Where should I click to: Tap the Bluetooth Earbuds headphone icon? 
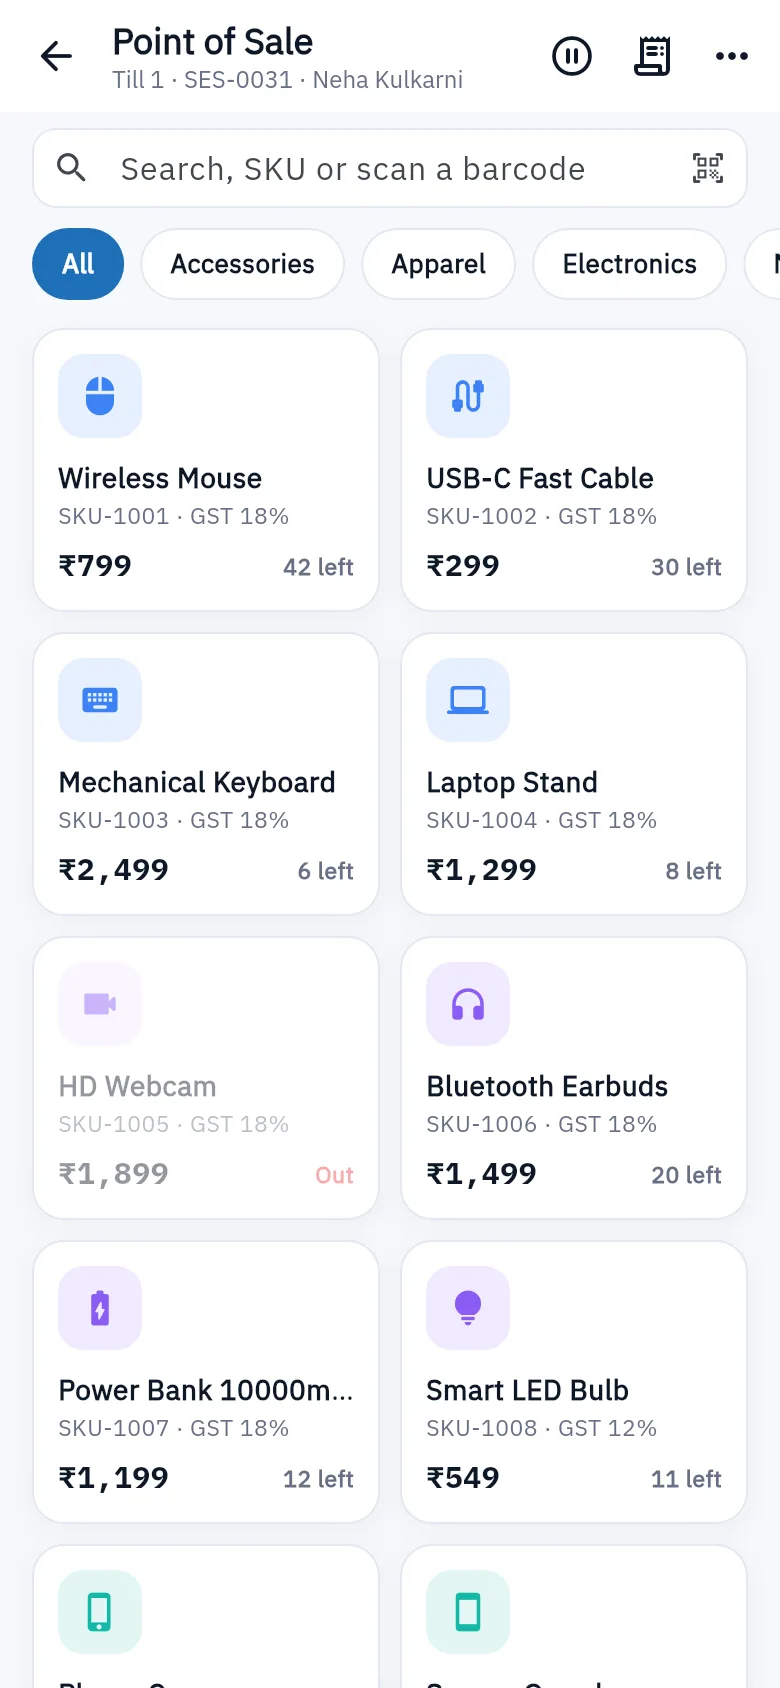pyautogui.click(x=468, y=1004)
